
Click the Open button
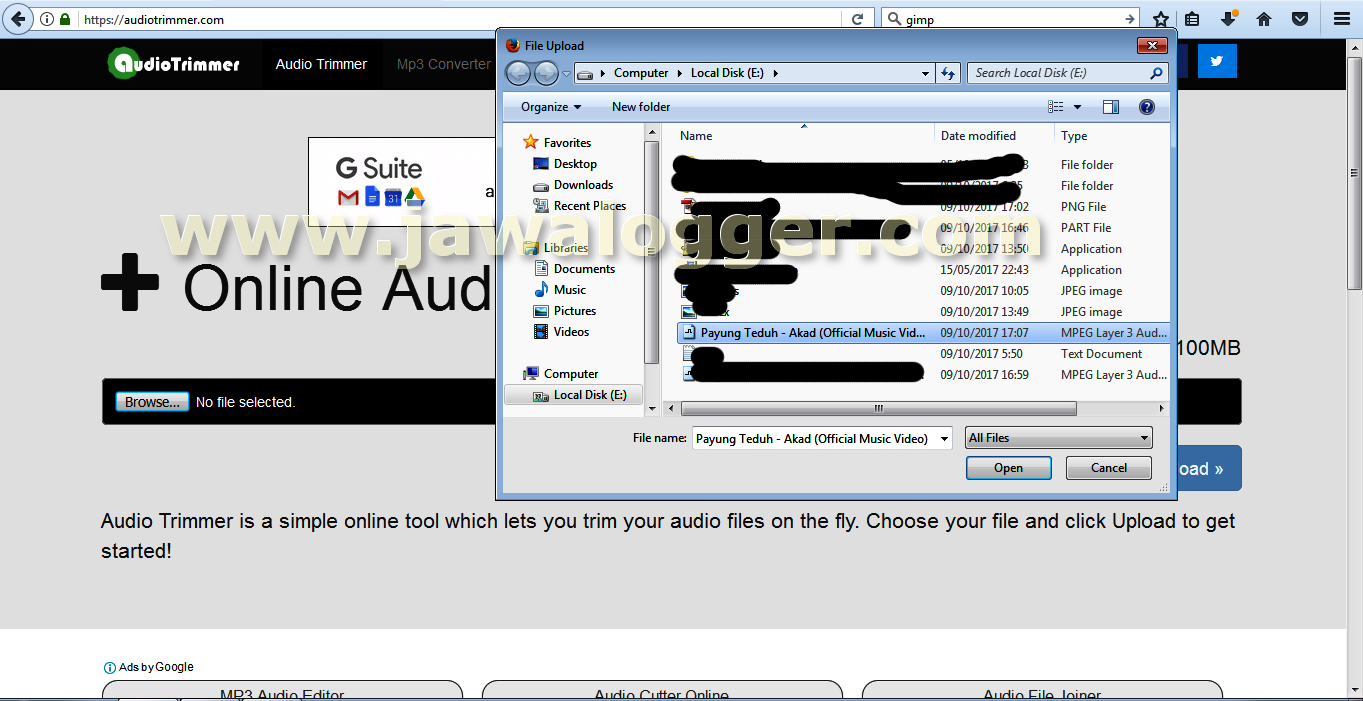click(1008, 468)
